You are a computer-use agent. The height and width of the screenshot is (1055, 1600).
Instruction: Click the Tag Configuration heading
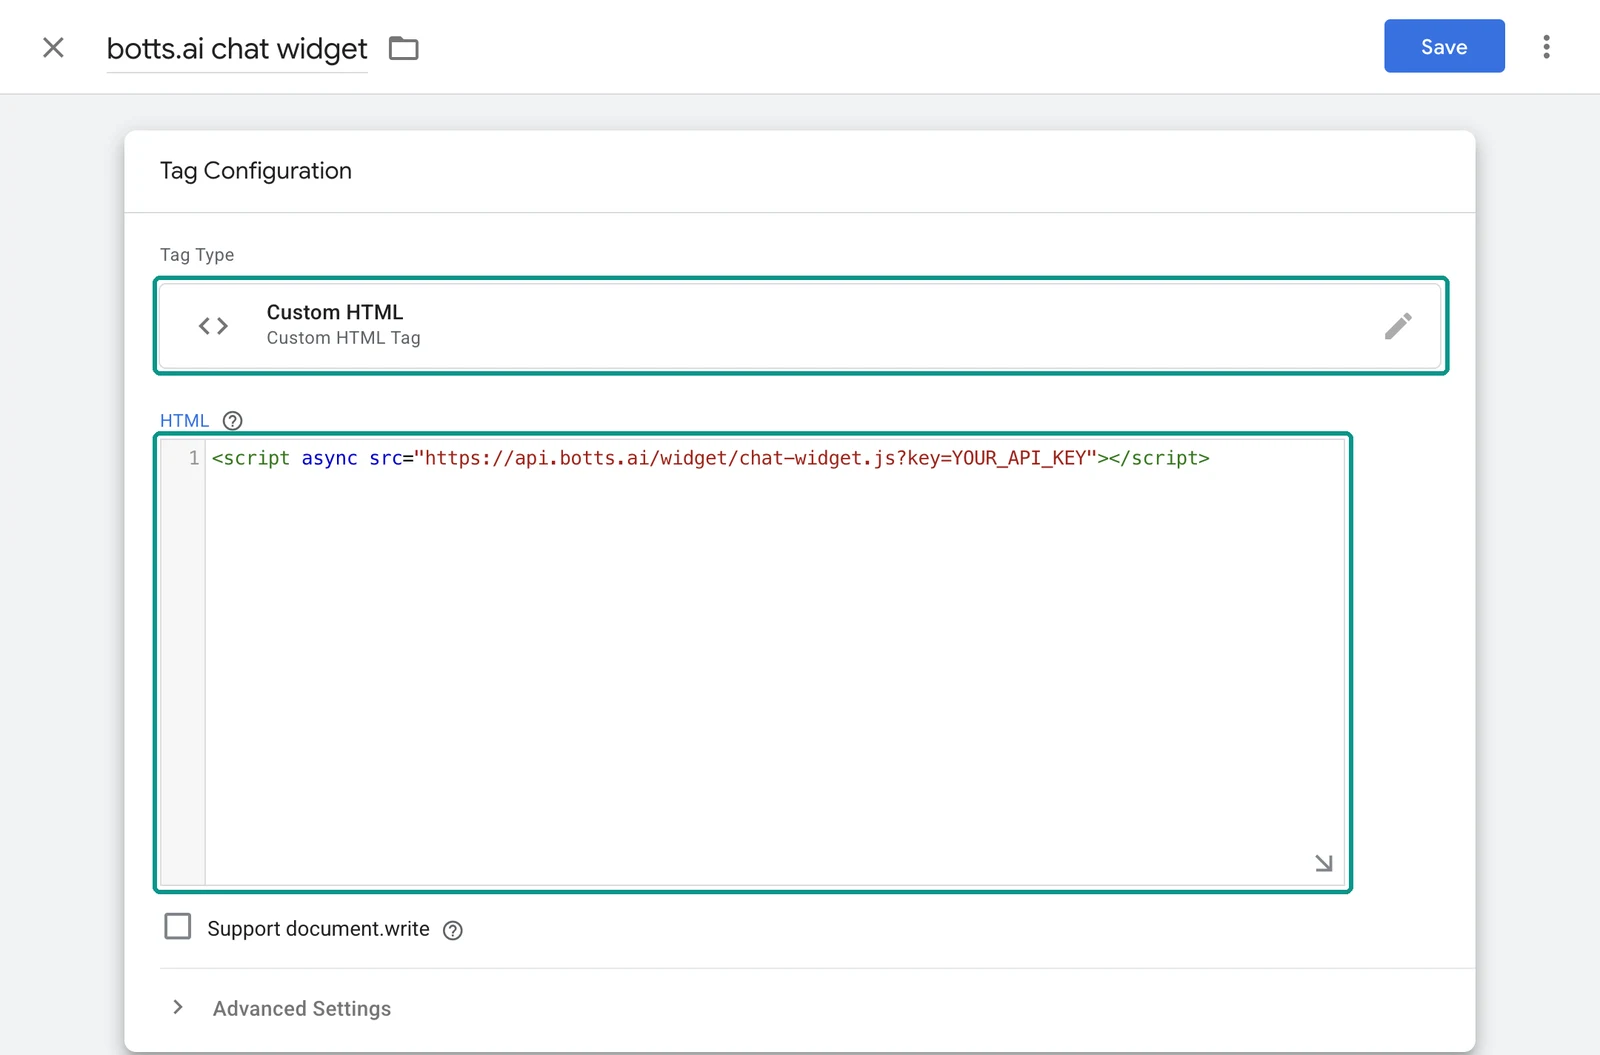(256, 171)
